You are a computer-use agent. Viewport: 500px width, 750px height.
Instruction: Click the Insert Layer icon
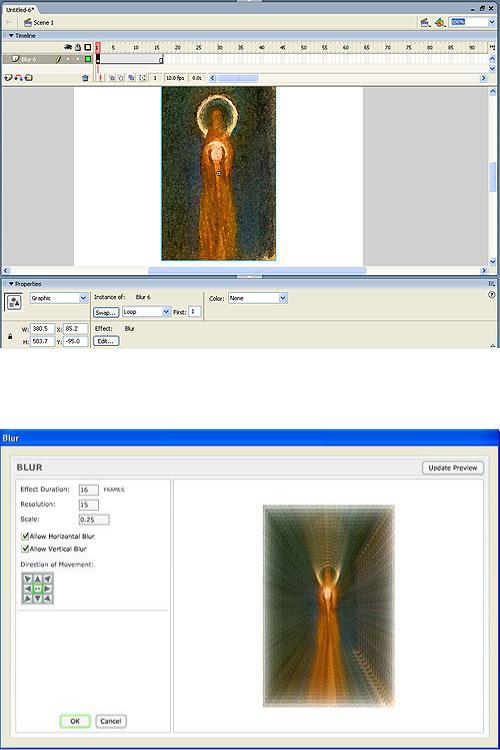(x=8, y=77)
